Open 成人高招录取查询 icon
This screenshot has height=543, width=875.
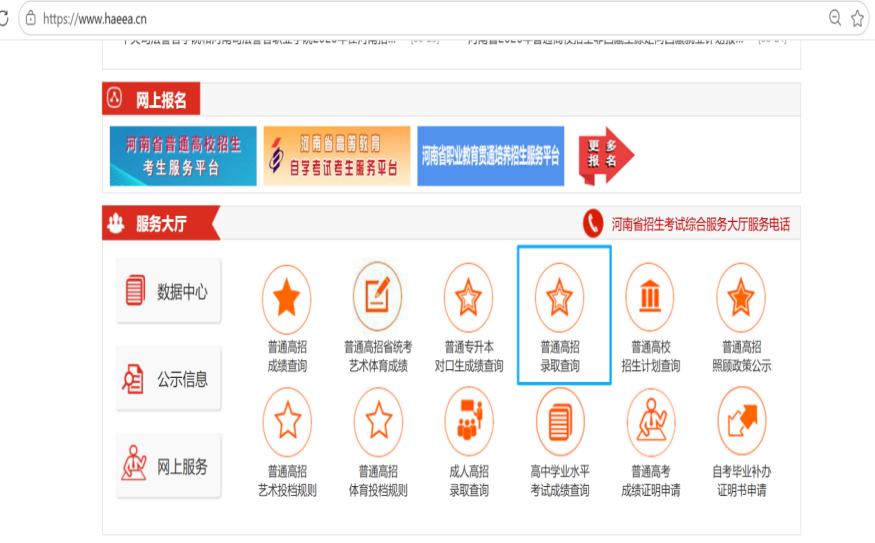coord(469,422)
